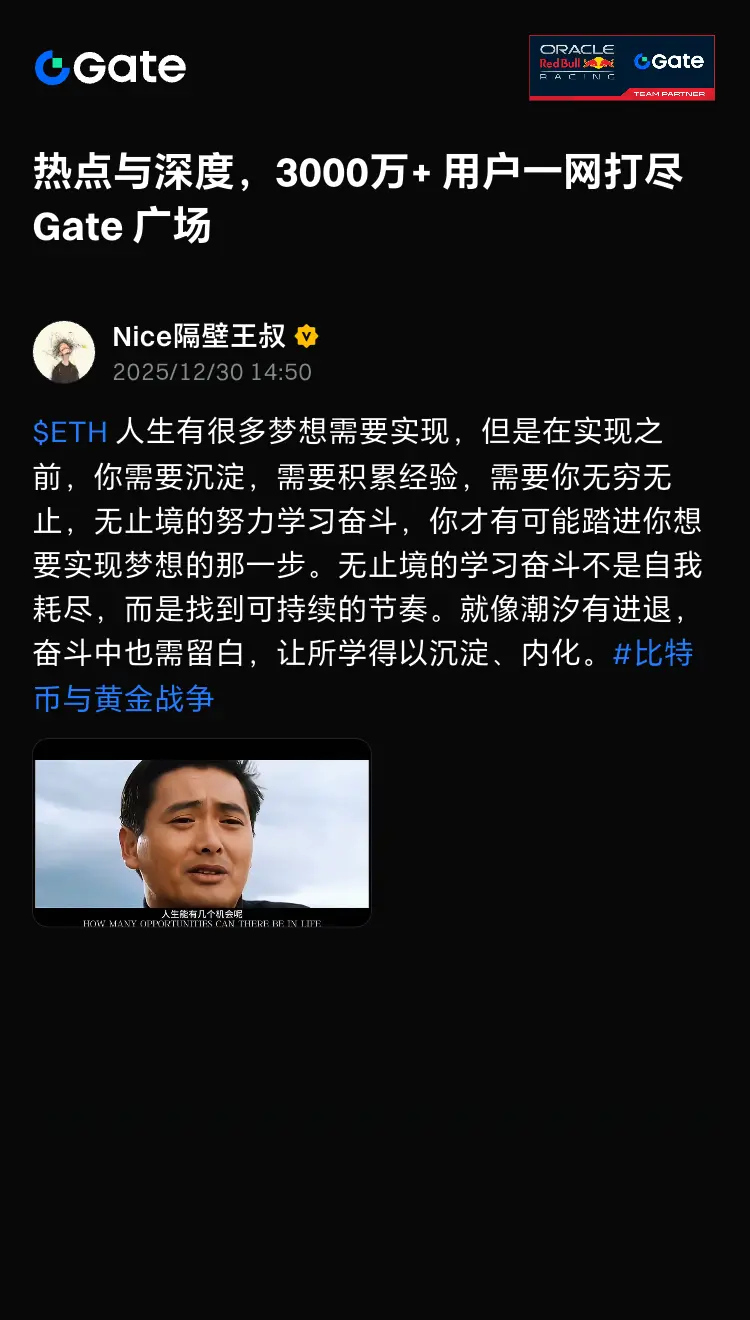Viewport: 750px width, 1320px height.
Task: Click the Gate 广场 title text
Action: 122,226
